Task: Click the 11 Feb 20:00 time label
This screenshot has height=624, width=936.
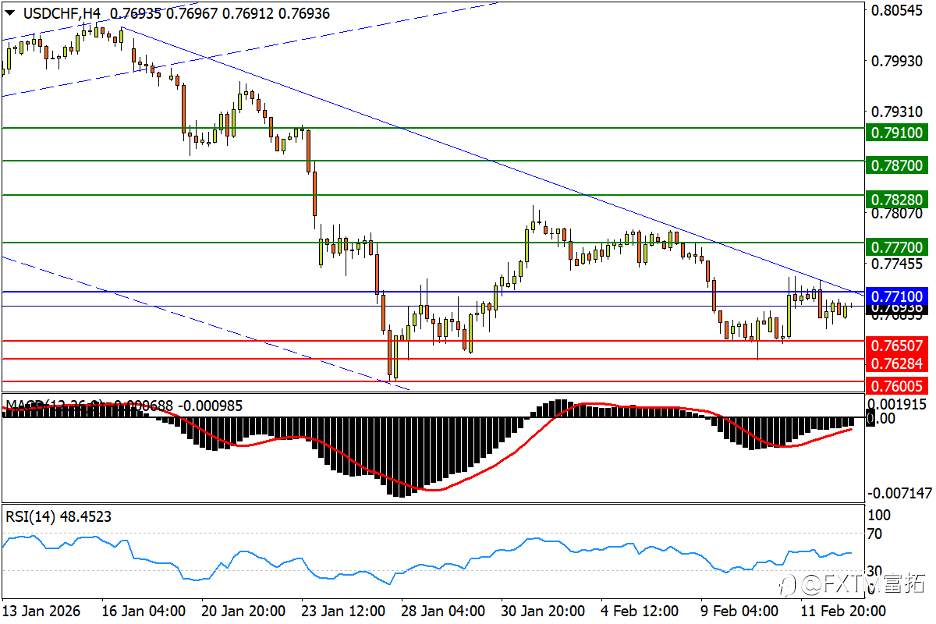Action: (x=843, y=611)
